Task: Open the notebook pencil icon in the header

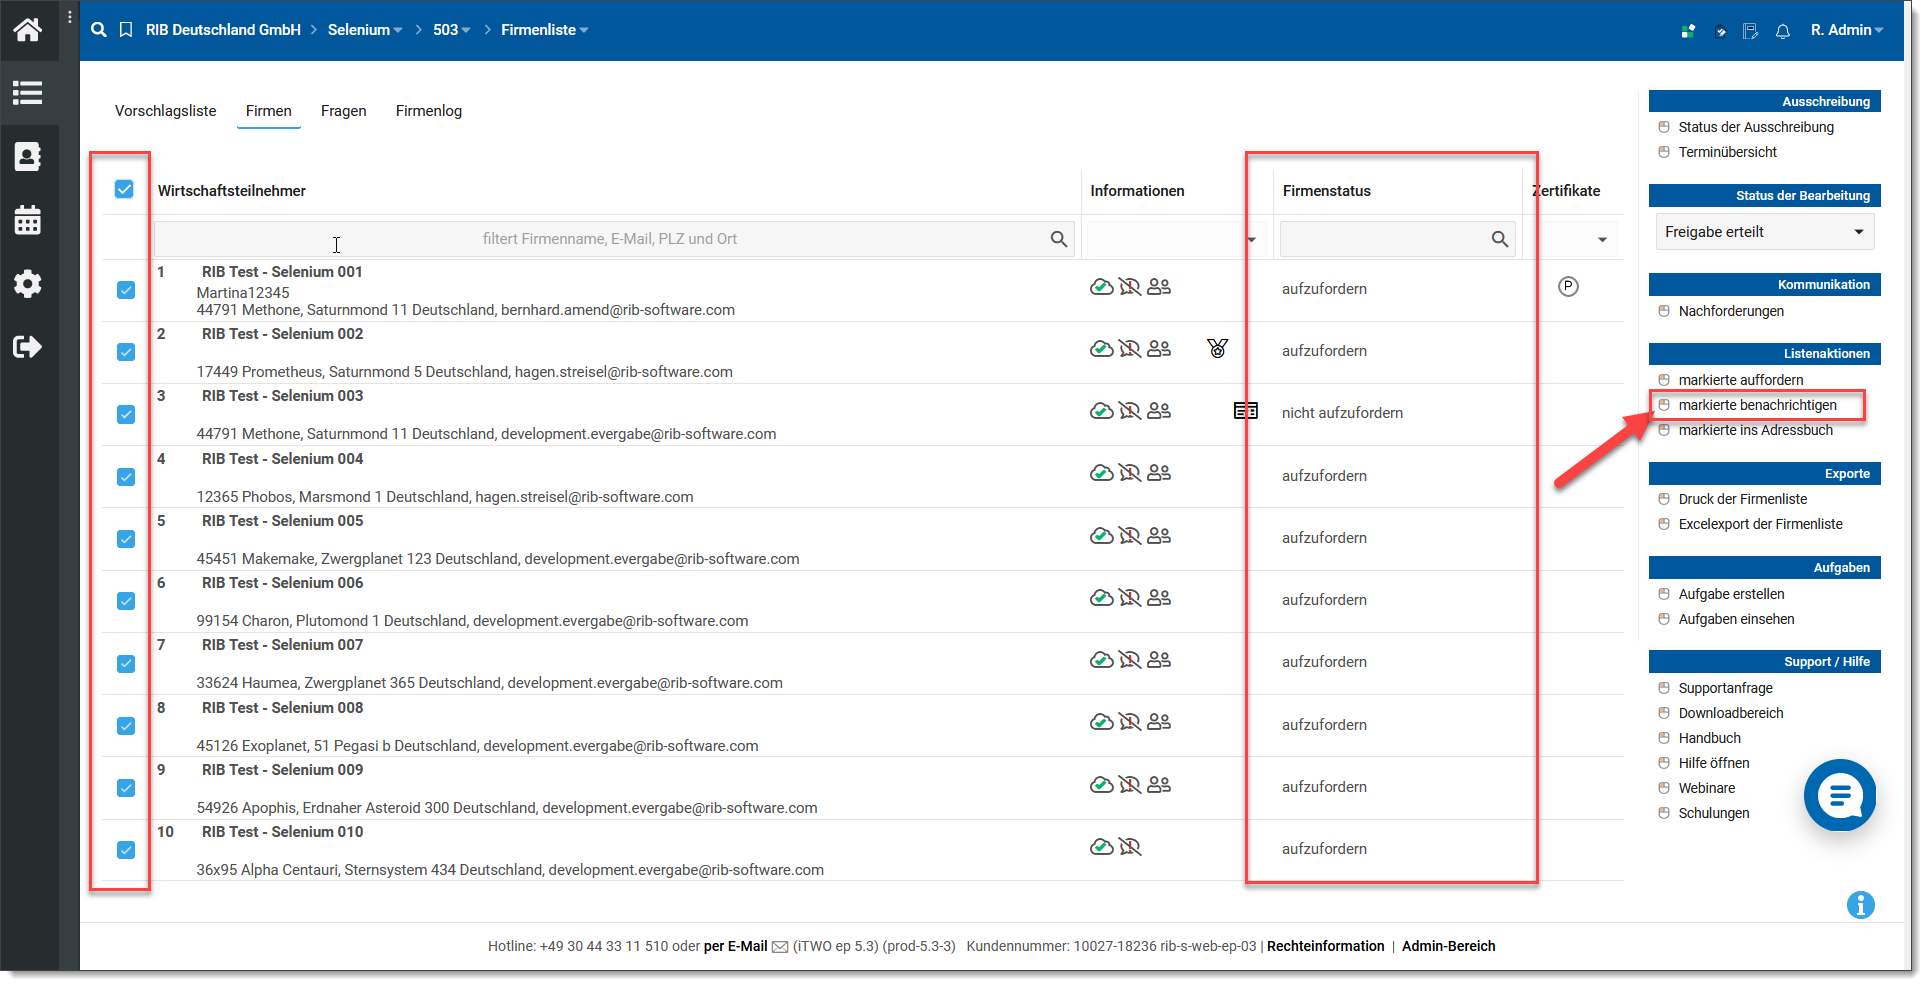Action: pos(1751,31)
